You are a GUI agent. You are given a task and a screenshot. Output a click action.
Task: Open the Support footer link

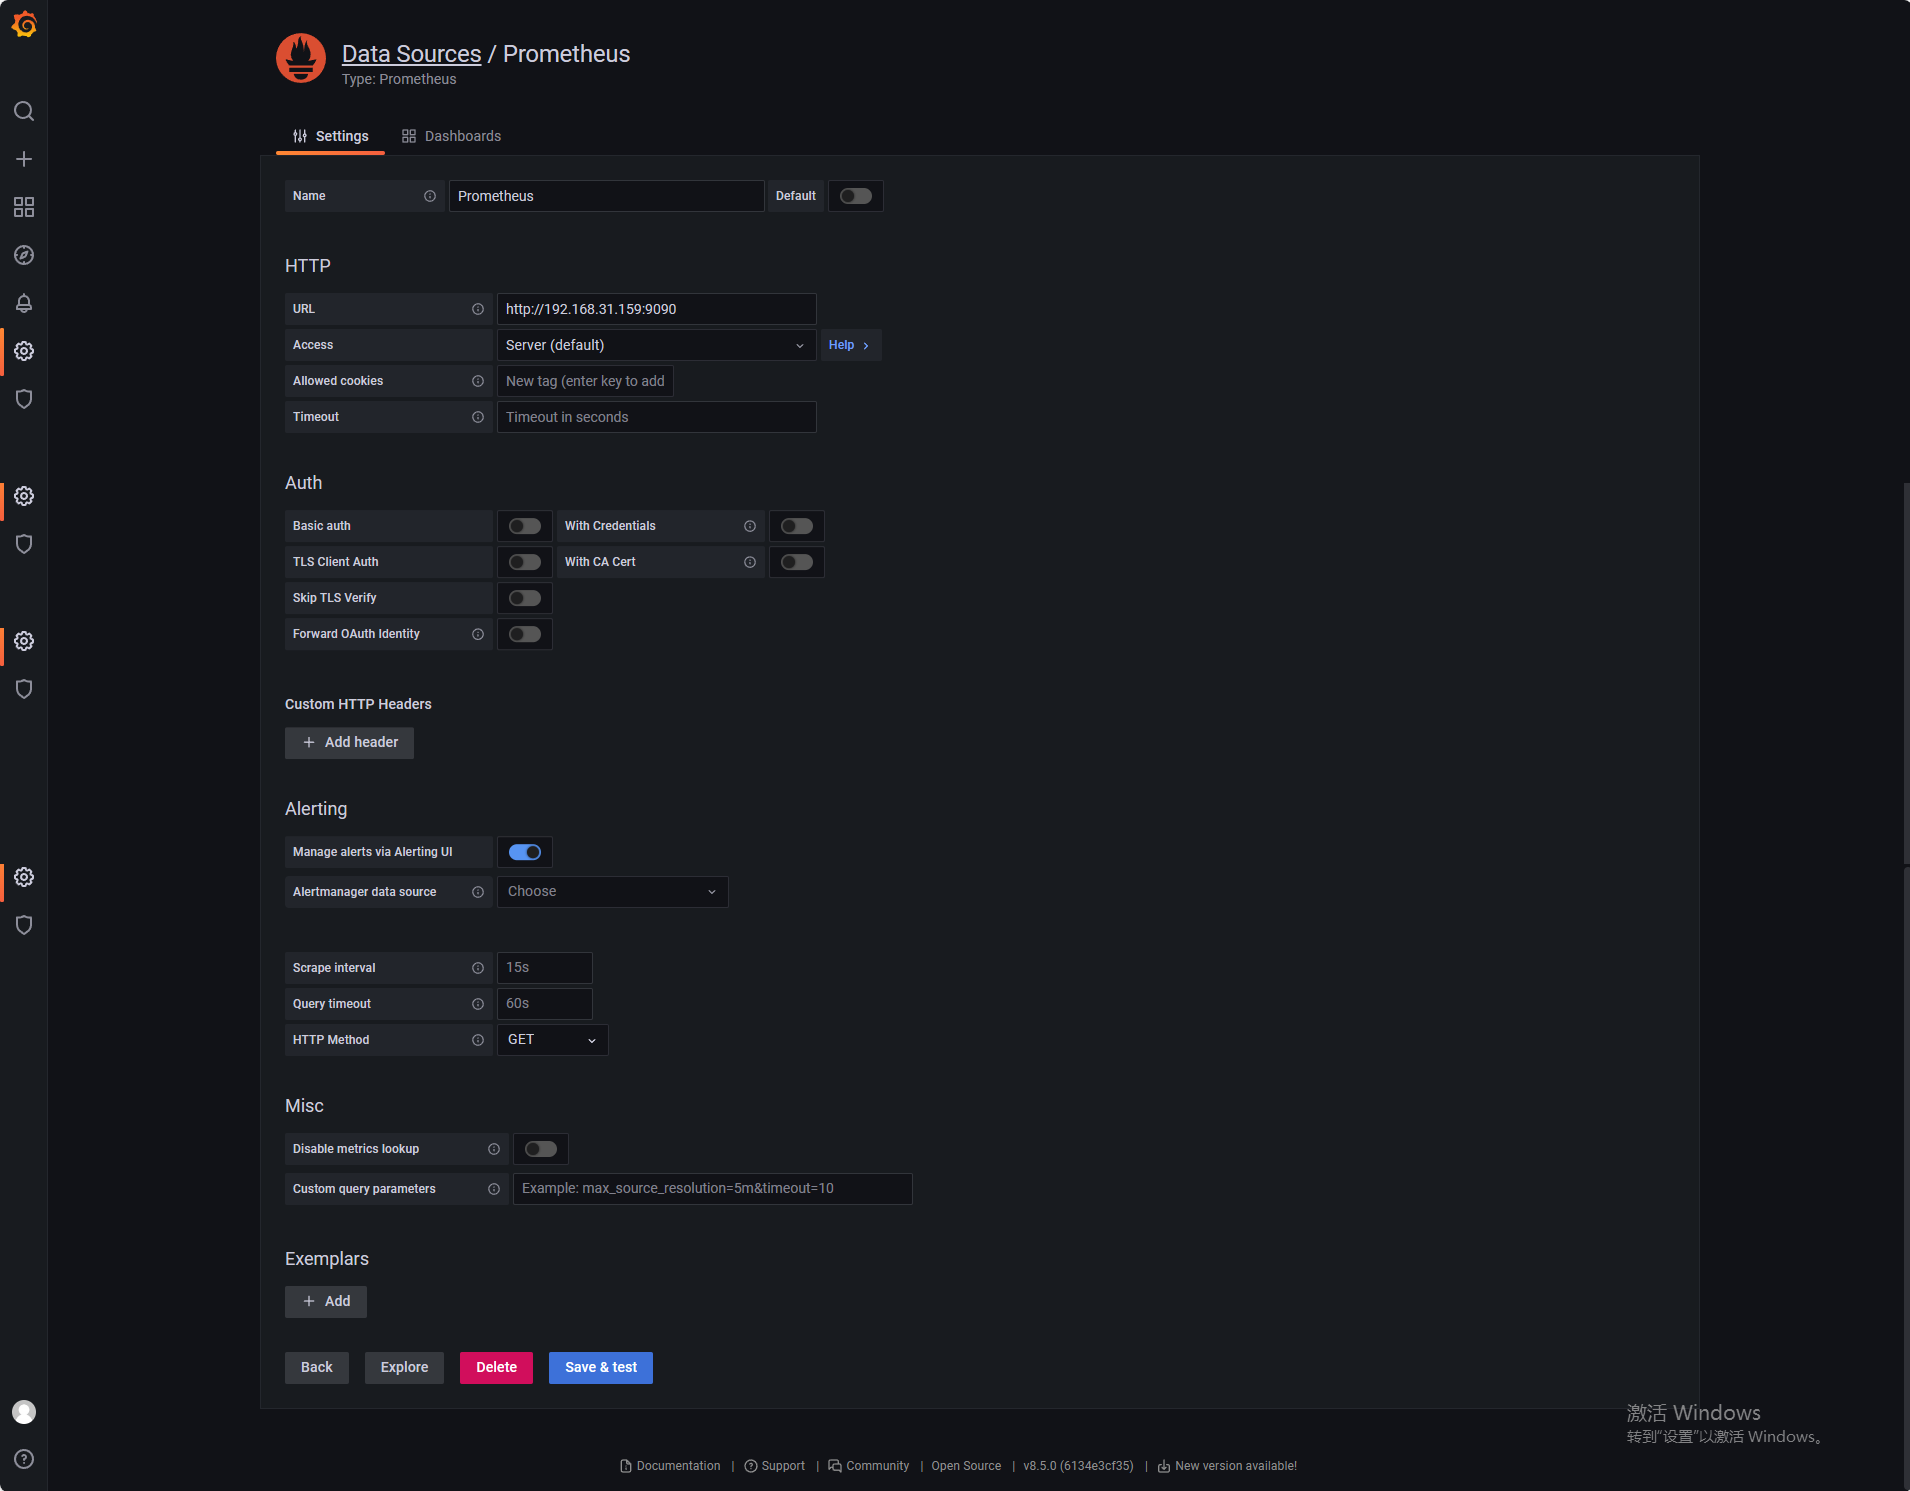[775, 1466]
